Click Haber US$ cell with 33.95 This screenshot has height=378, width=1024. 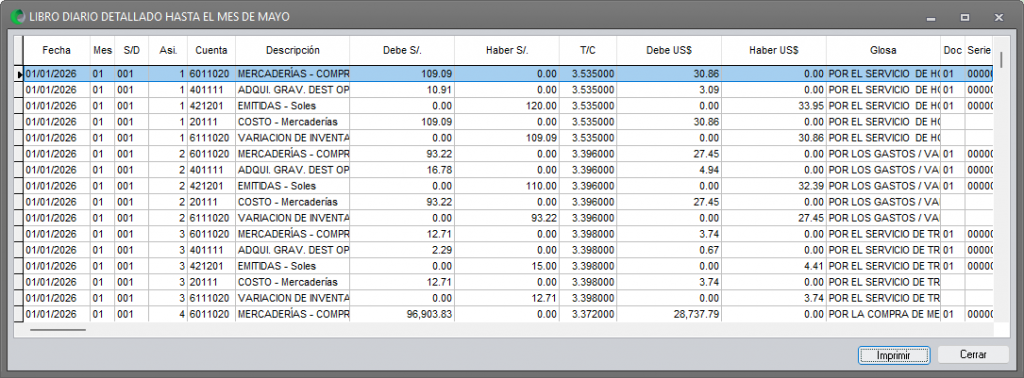[x=774, y=106]
